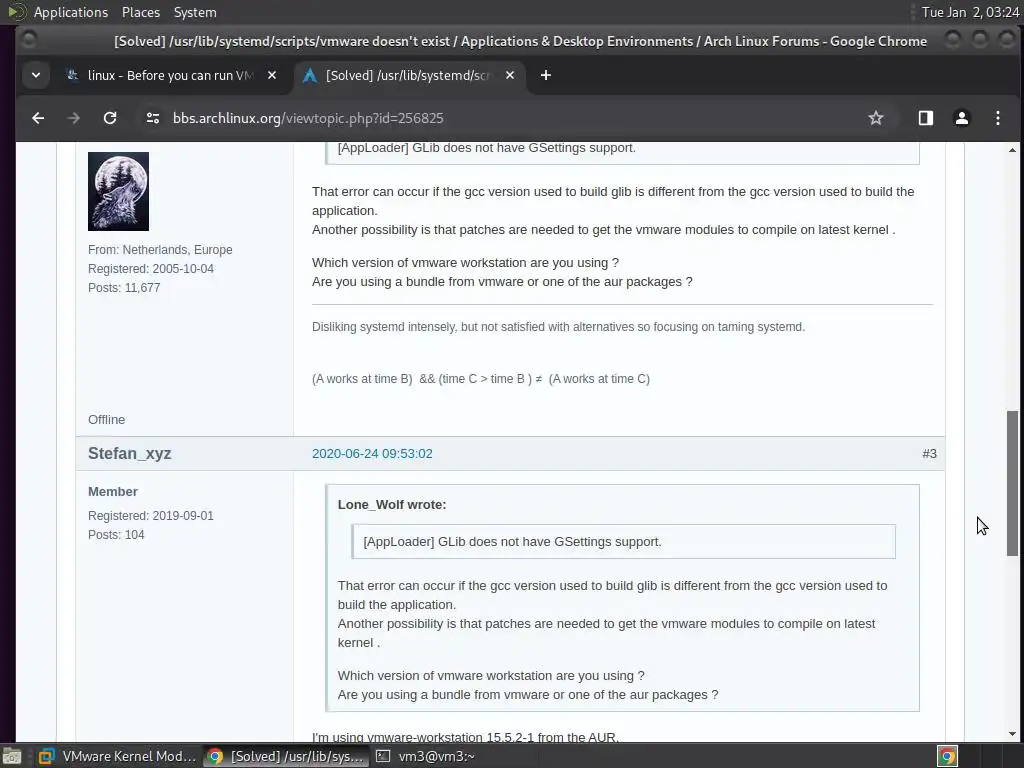This screenshot has height=768, width=1024.
Task: Reload the Arch Linux forum page
Action: 110,118
